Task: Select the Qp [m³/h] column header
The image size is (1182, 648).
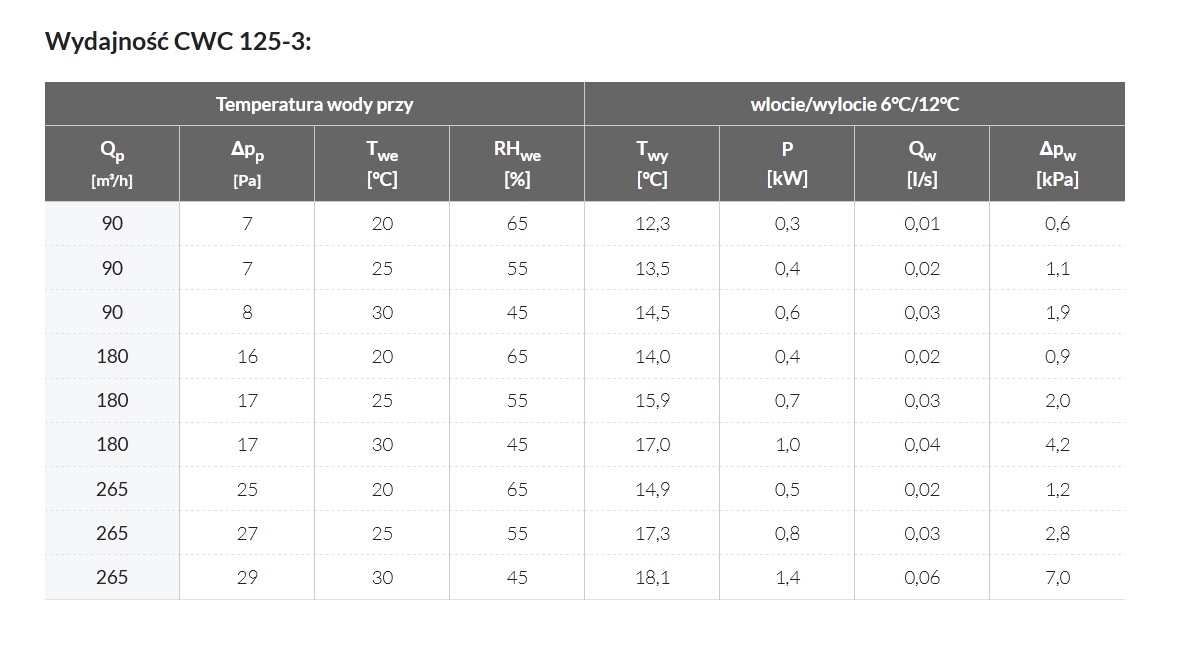Action: pos(112,163)
